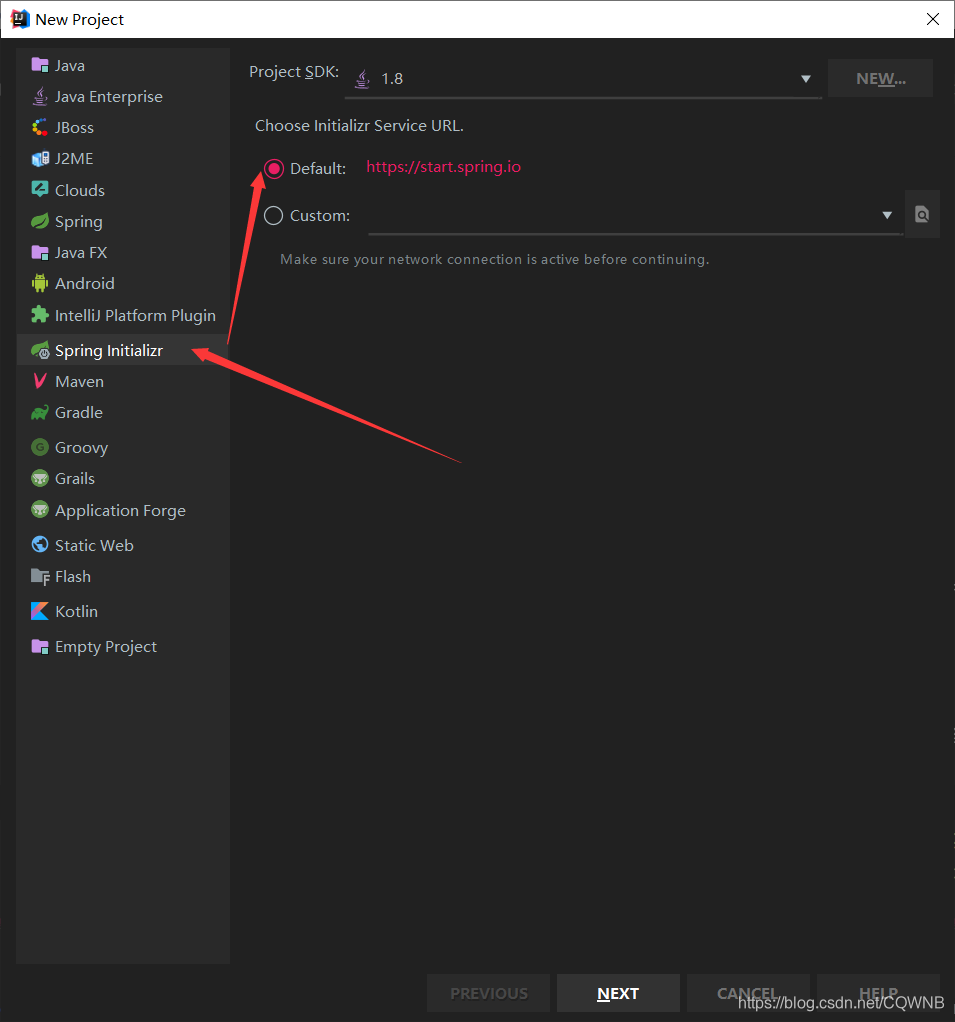Pick the Flash folder icon

coord(40,576)
